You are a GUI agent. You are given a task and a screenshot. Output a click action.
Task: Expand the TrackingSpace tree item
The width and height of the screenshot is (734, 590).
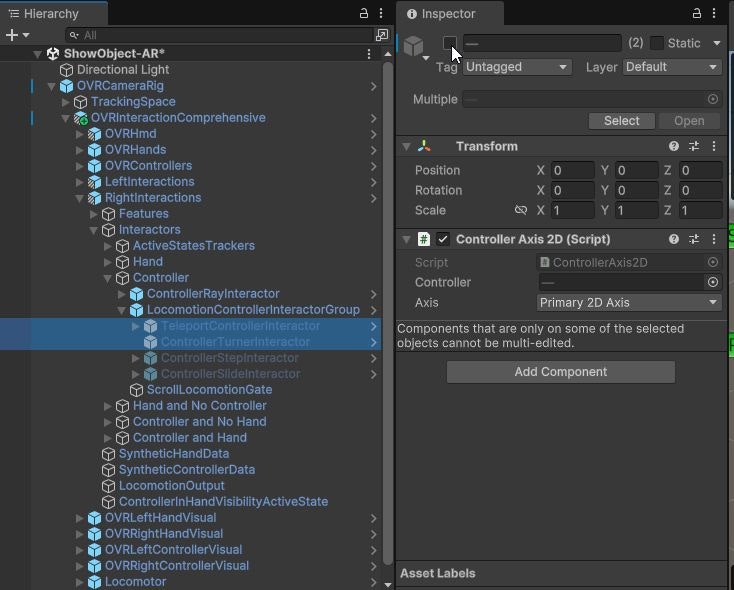[66, 102]
